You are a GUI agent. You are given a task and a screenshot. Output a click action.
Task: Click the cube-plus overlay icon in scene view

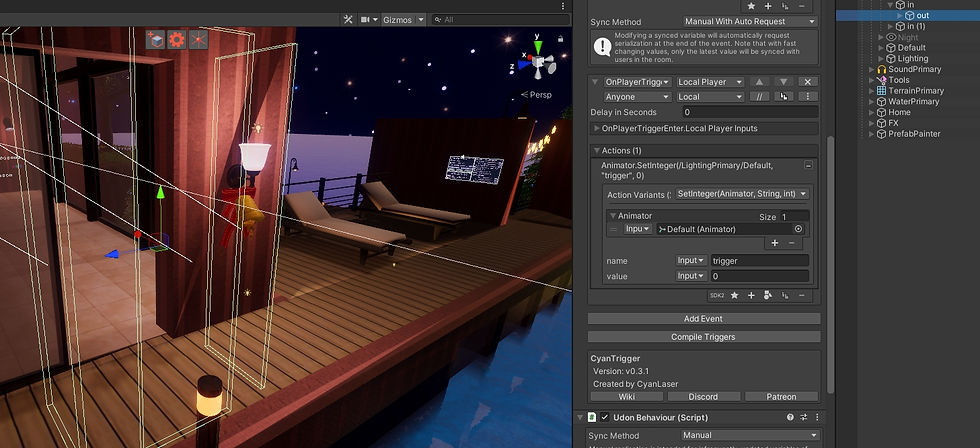pos(155,40)
